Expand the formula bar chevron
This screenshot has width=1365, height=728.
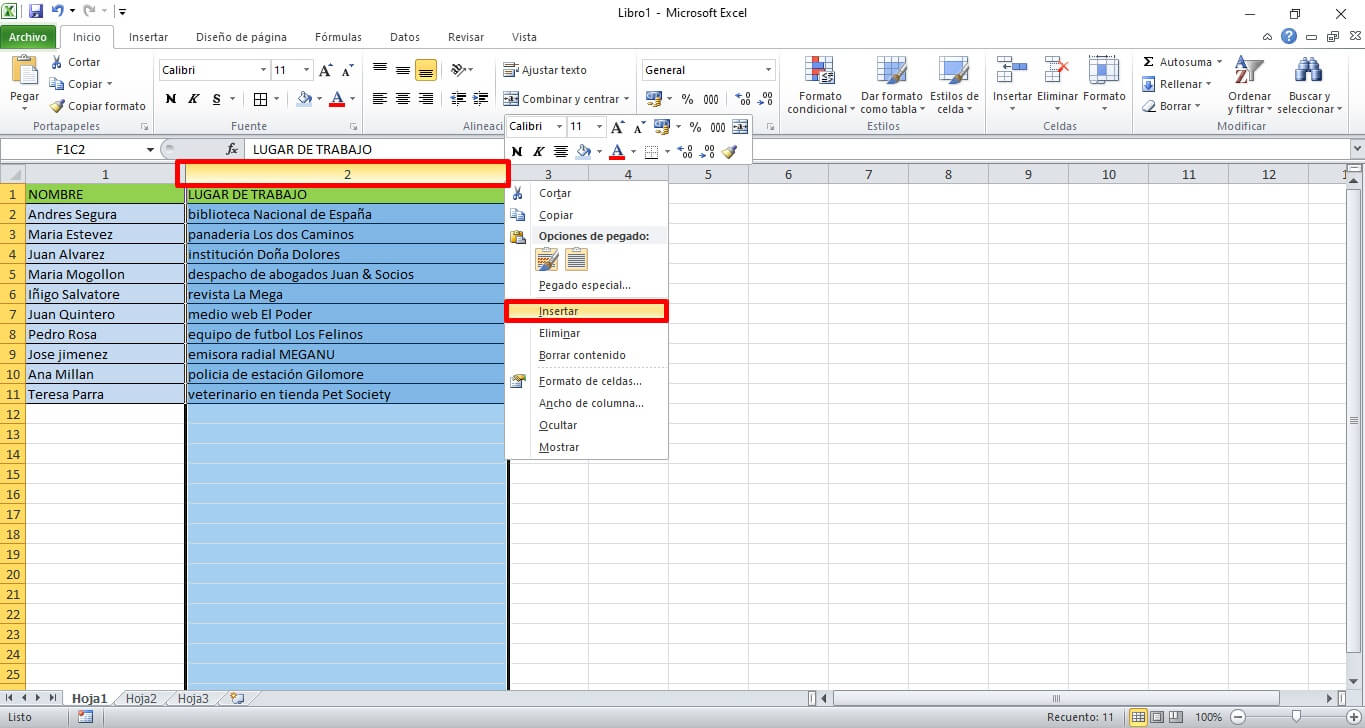(x=1355, y=149)
